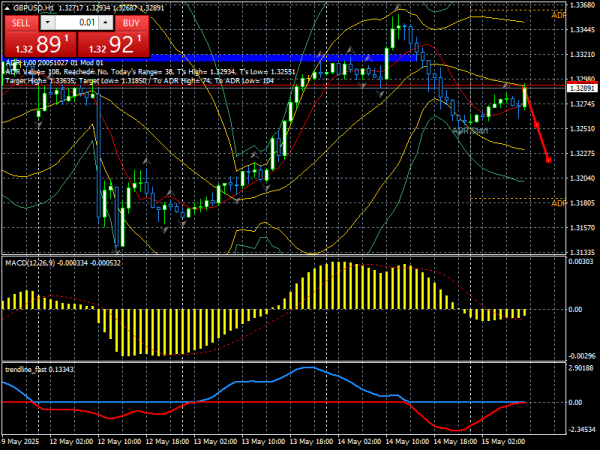Click the lower orange ADR level label

coord(558,203)
